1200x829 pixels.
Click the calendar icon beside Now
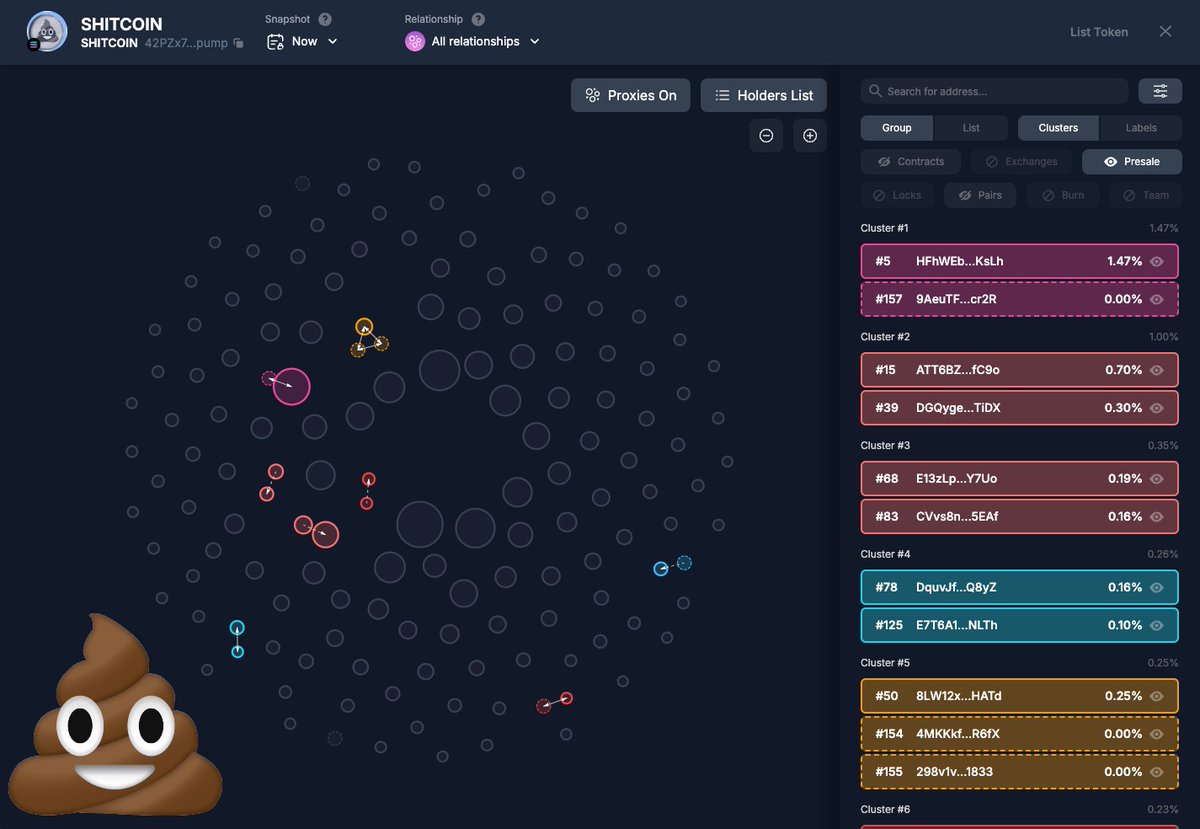click(275, 42)
